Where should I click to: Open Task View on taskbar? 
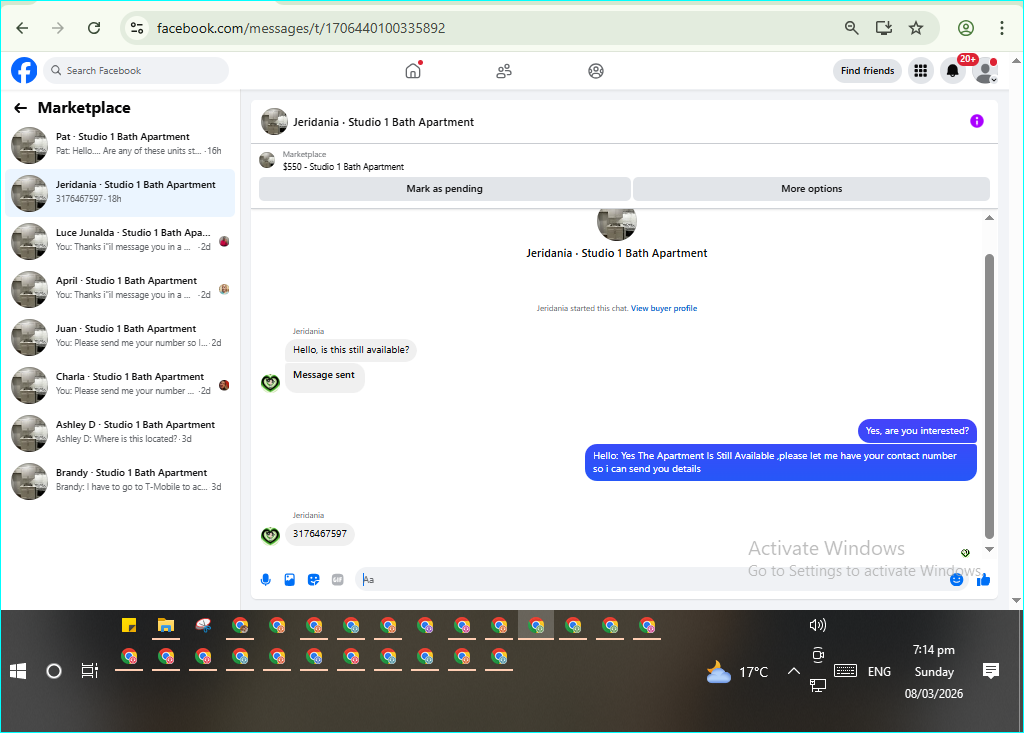click(89, 671)
